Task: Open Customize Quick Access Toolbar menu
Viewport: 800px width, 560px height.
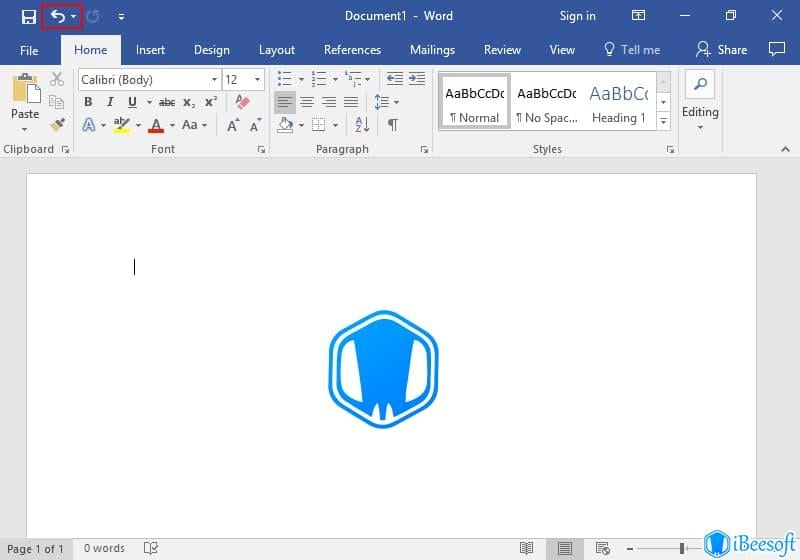Action: tap(121, 17)
